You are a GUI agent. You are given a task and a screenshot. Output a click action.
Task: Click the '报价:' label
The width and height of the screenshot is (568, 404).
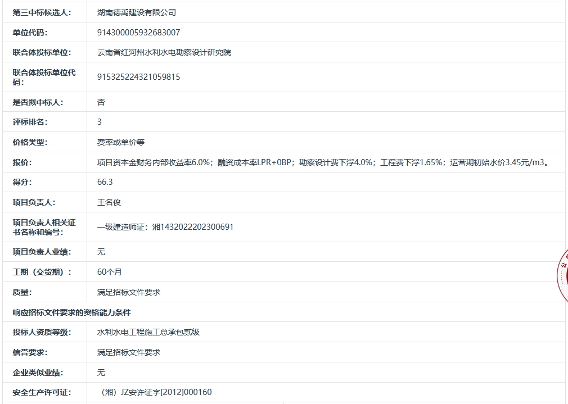click(22, 162)
